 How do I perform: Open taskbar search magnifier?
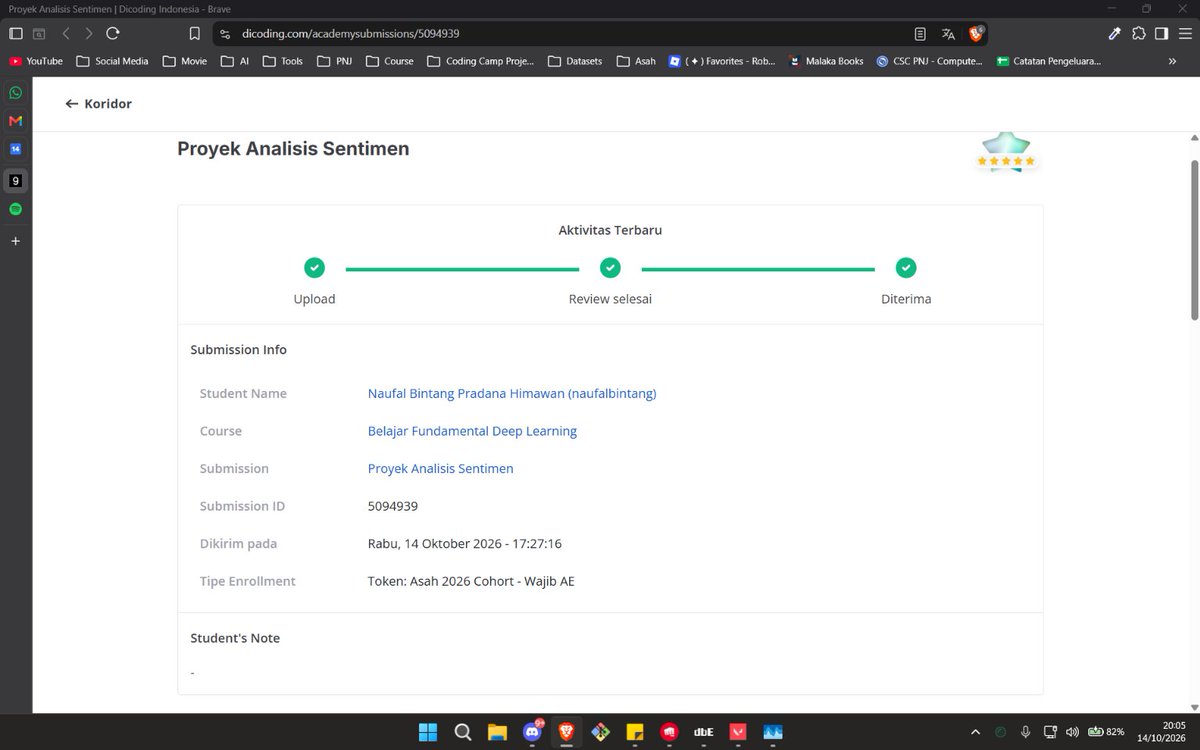(462, 731)
